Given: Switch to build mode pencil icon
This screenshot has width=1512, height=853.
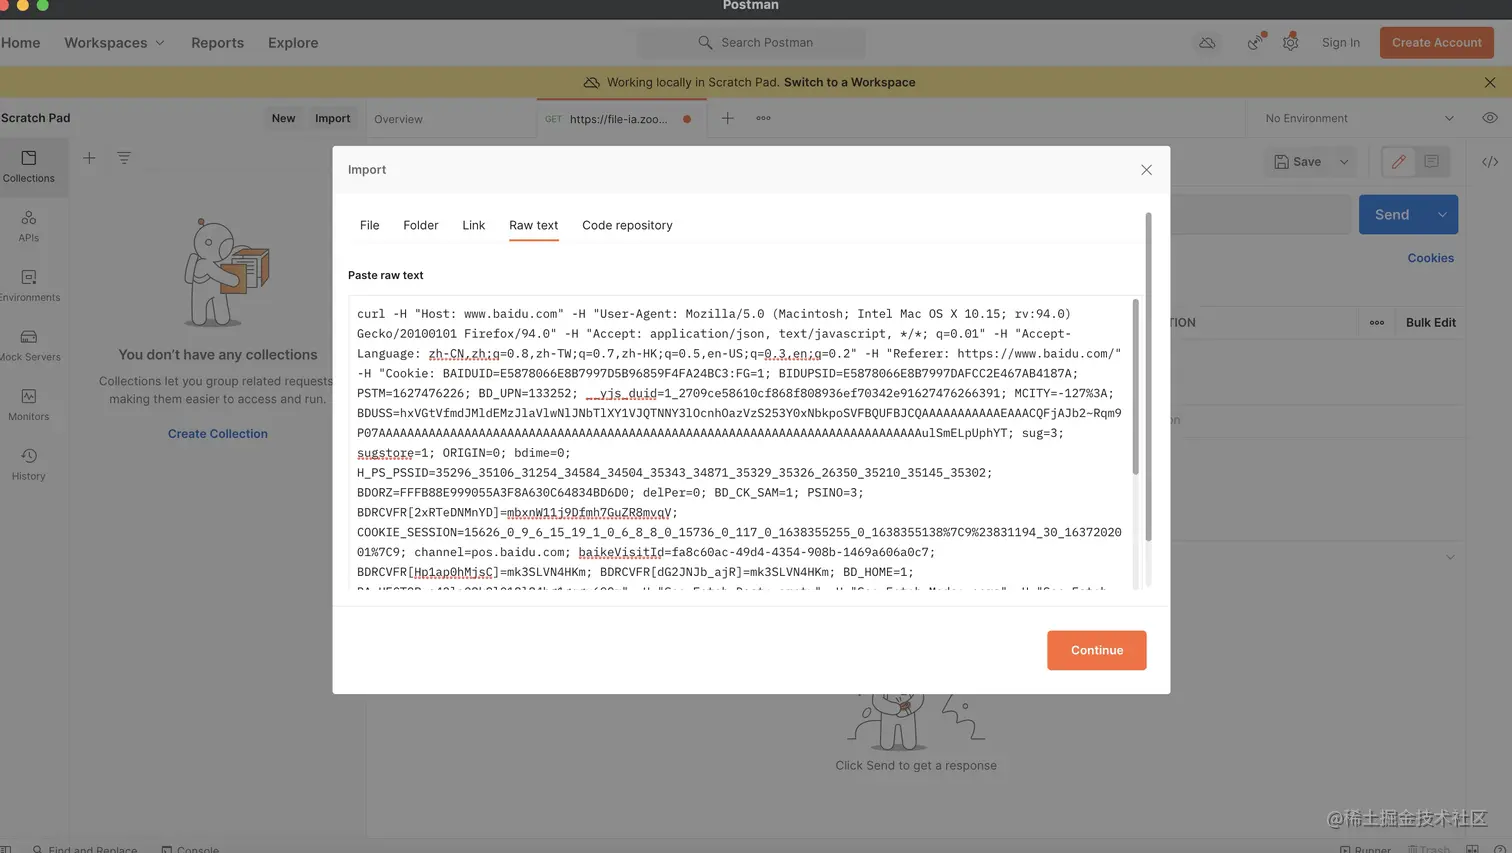Looking at the screenshot, I should click(1398, 161).
